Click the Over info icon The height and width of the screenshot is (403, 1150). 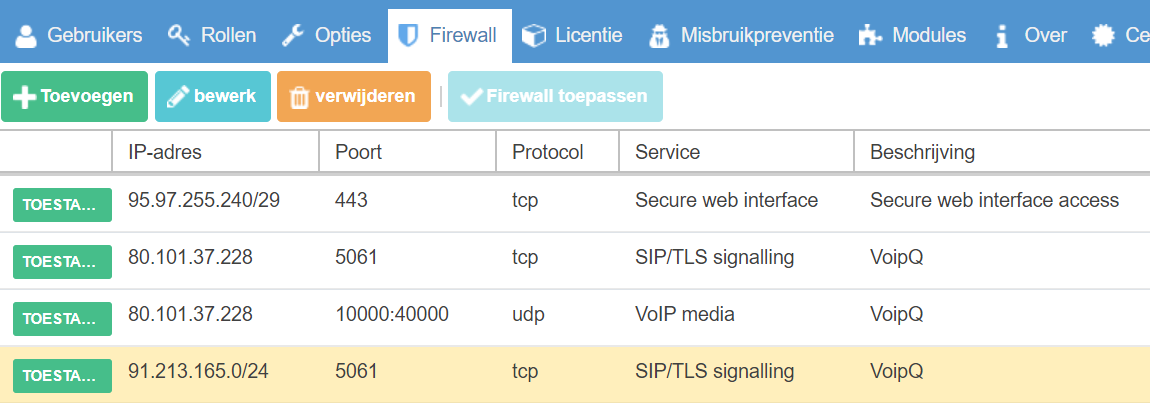(1001, 36)
